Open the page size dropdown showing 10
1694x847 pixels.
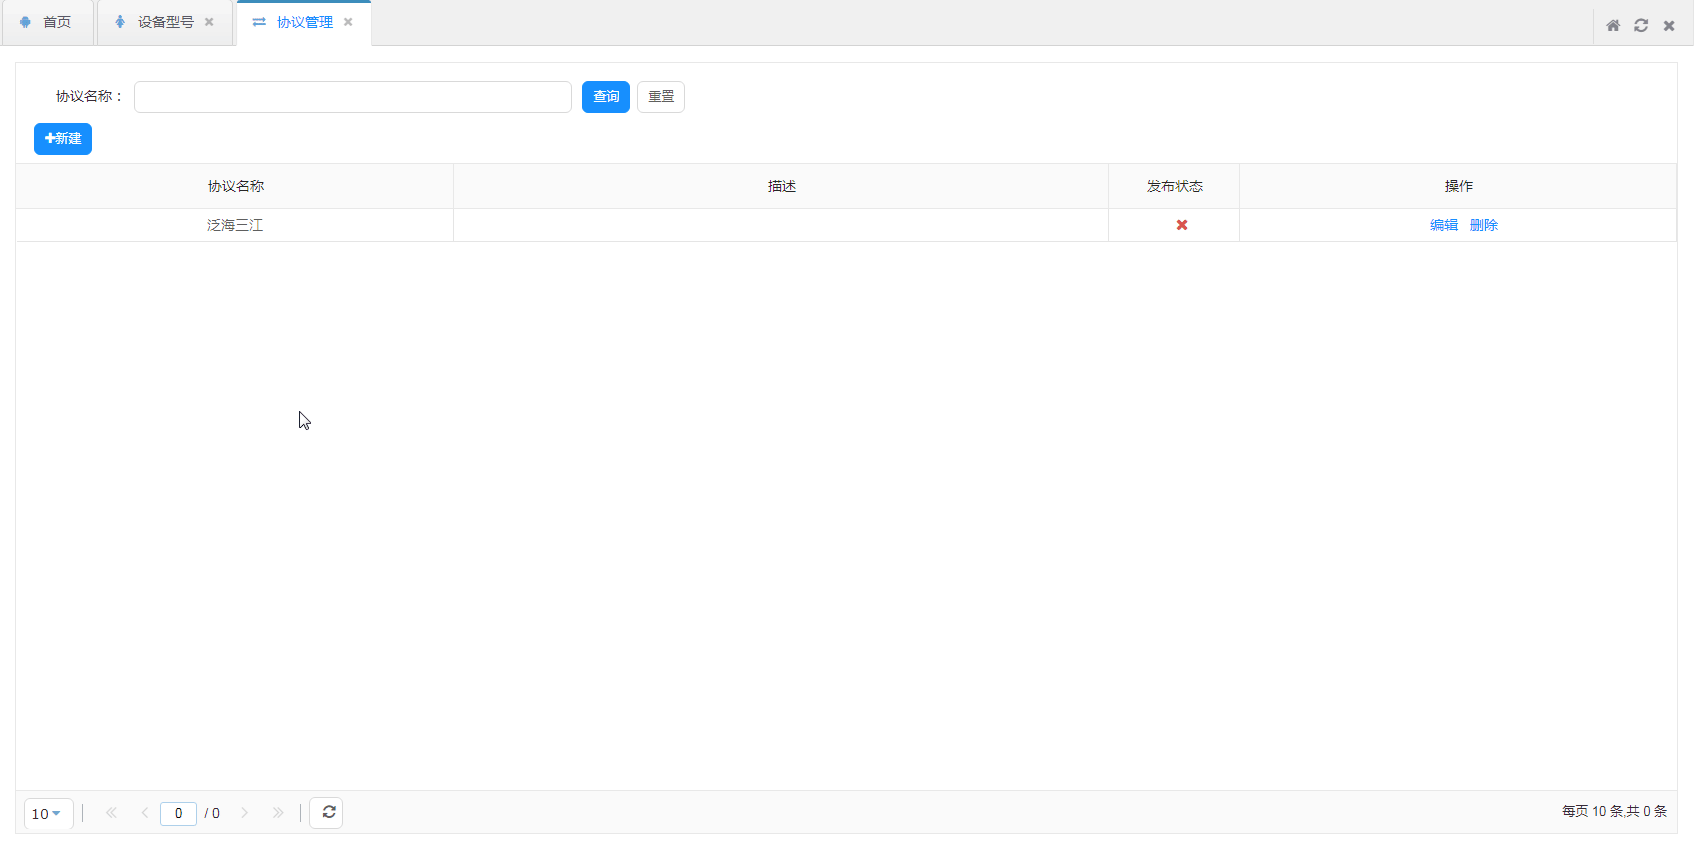(x=47, y=814)
